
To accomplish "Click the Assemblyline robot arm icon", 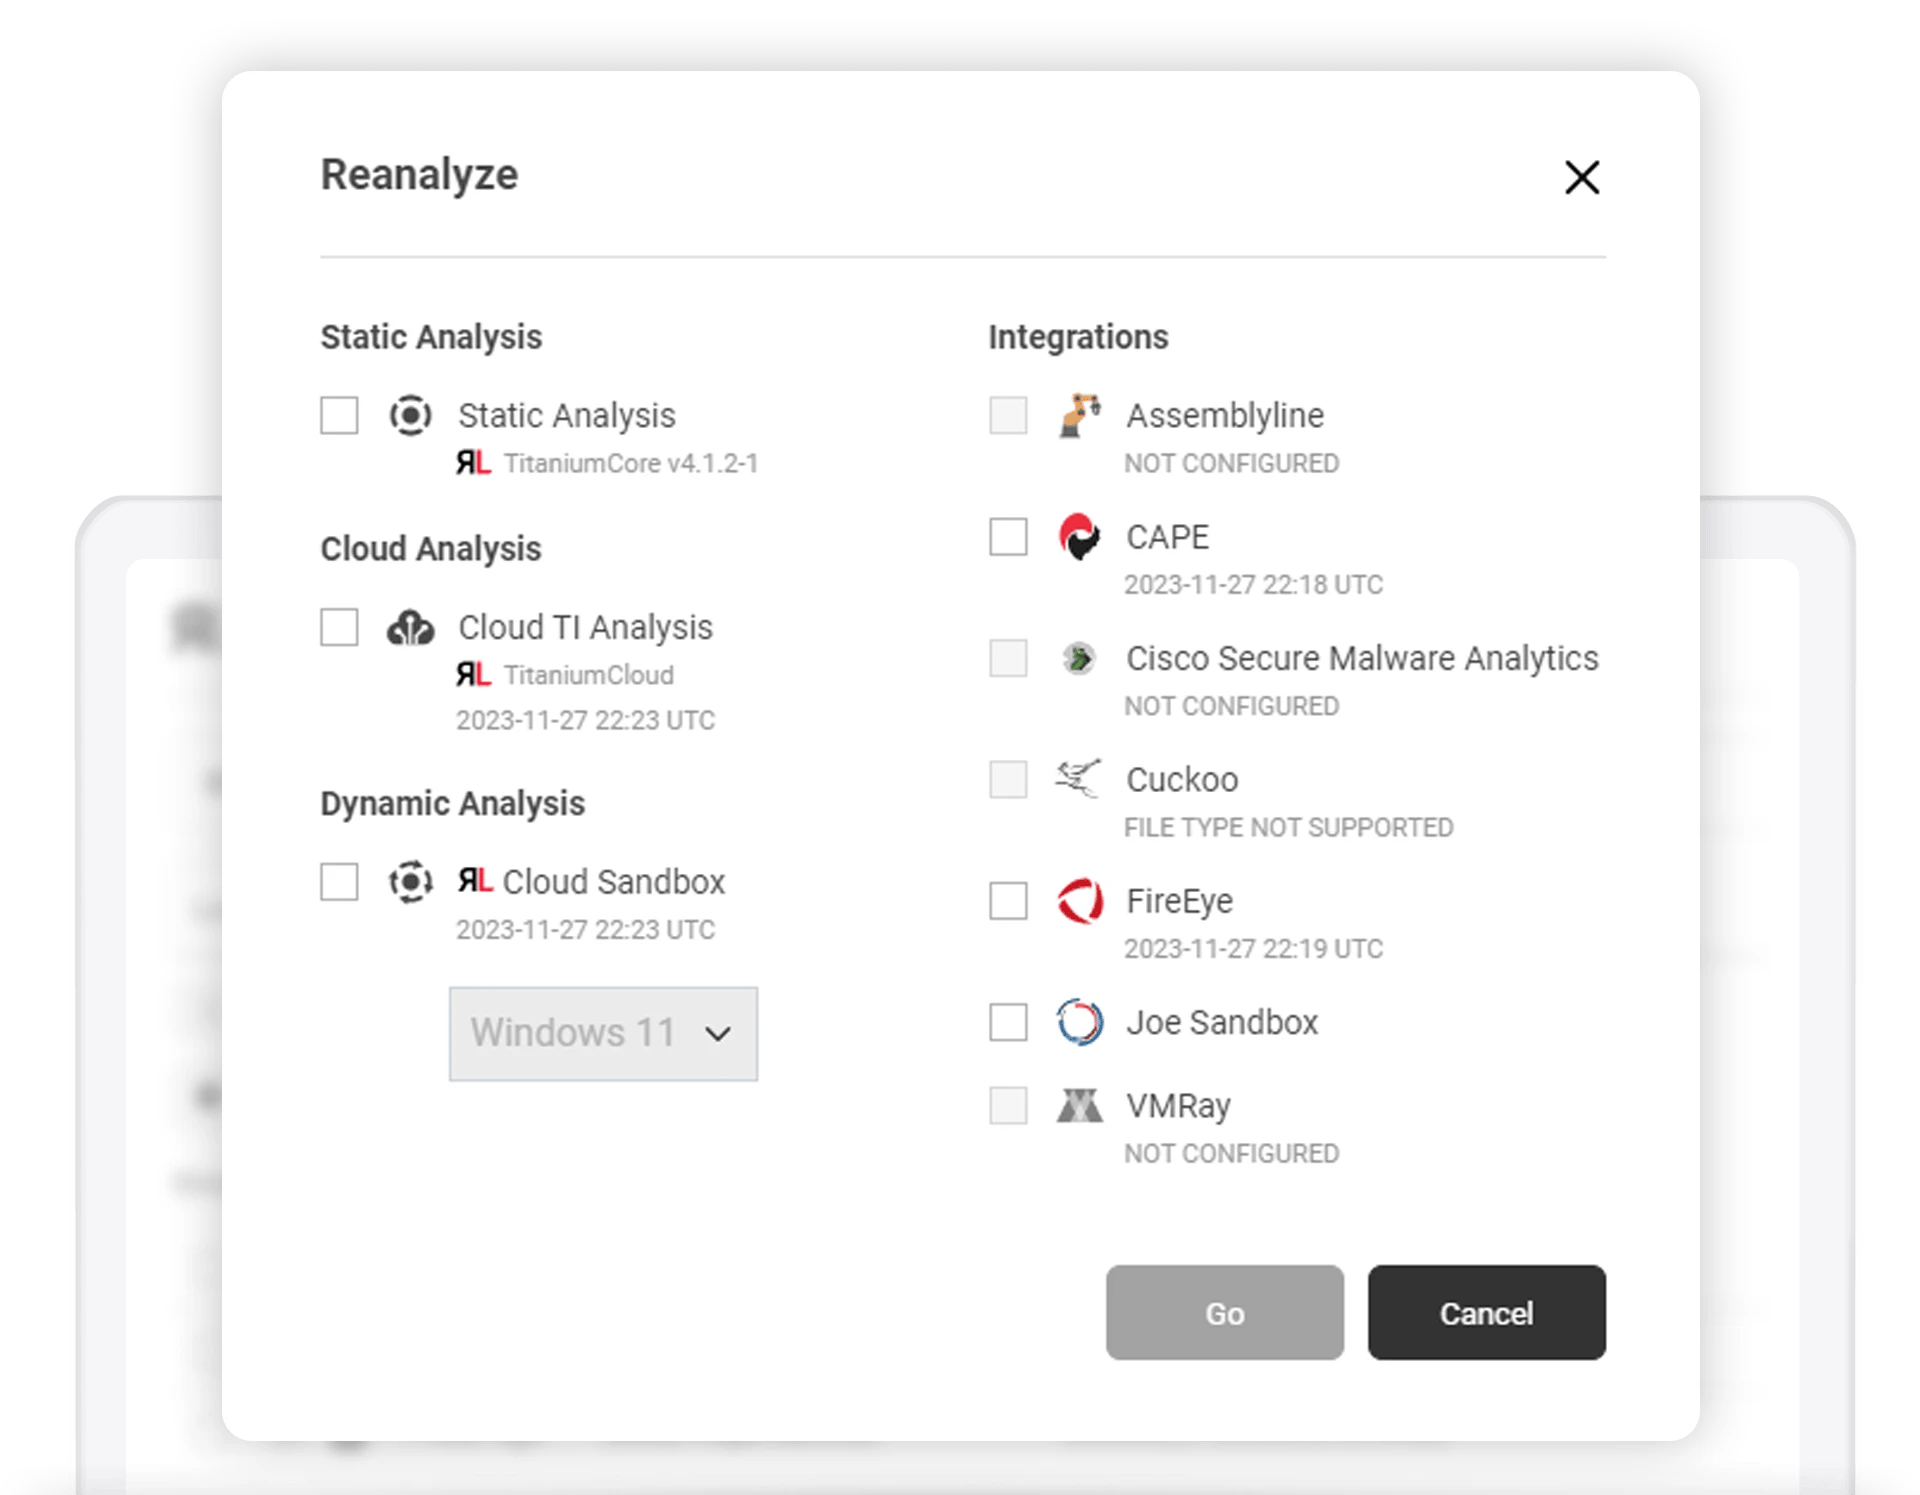I will pyautogui.click(x=1080, y=415).
